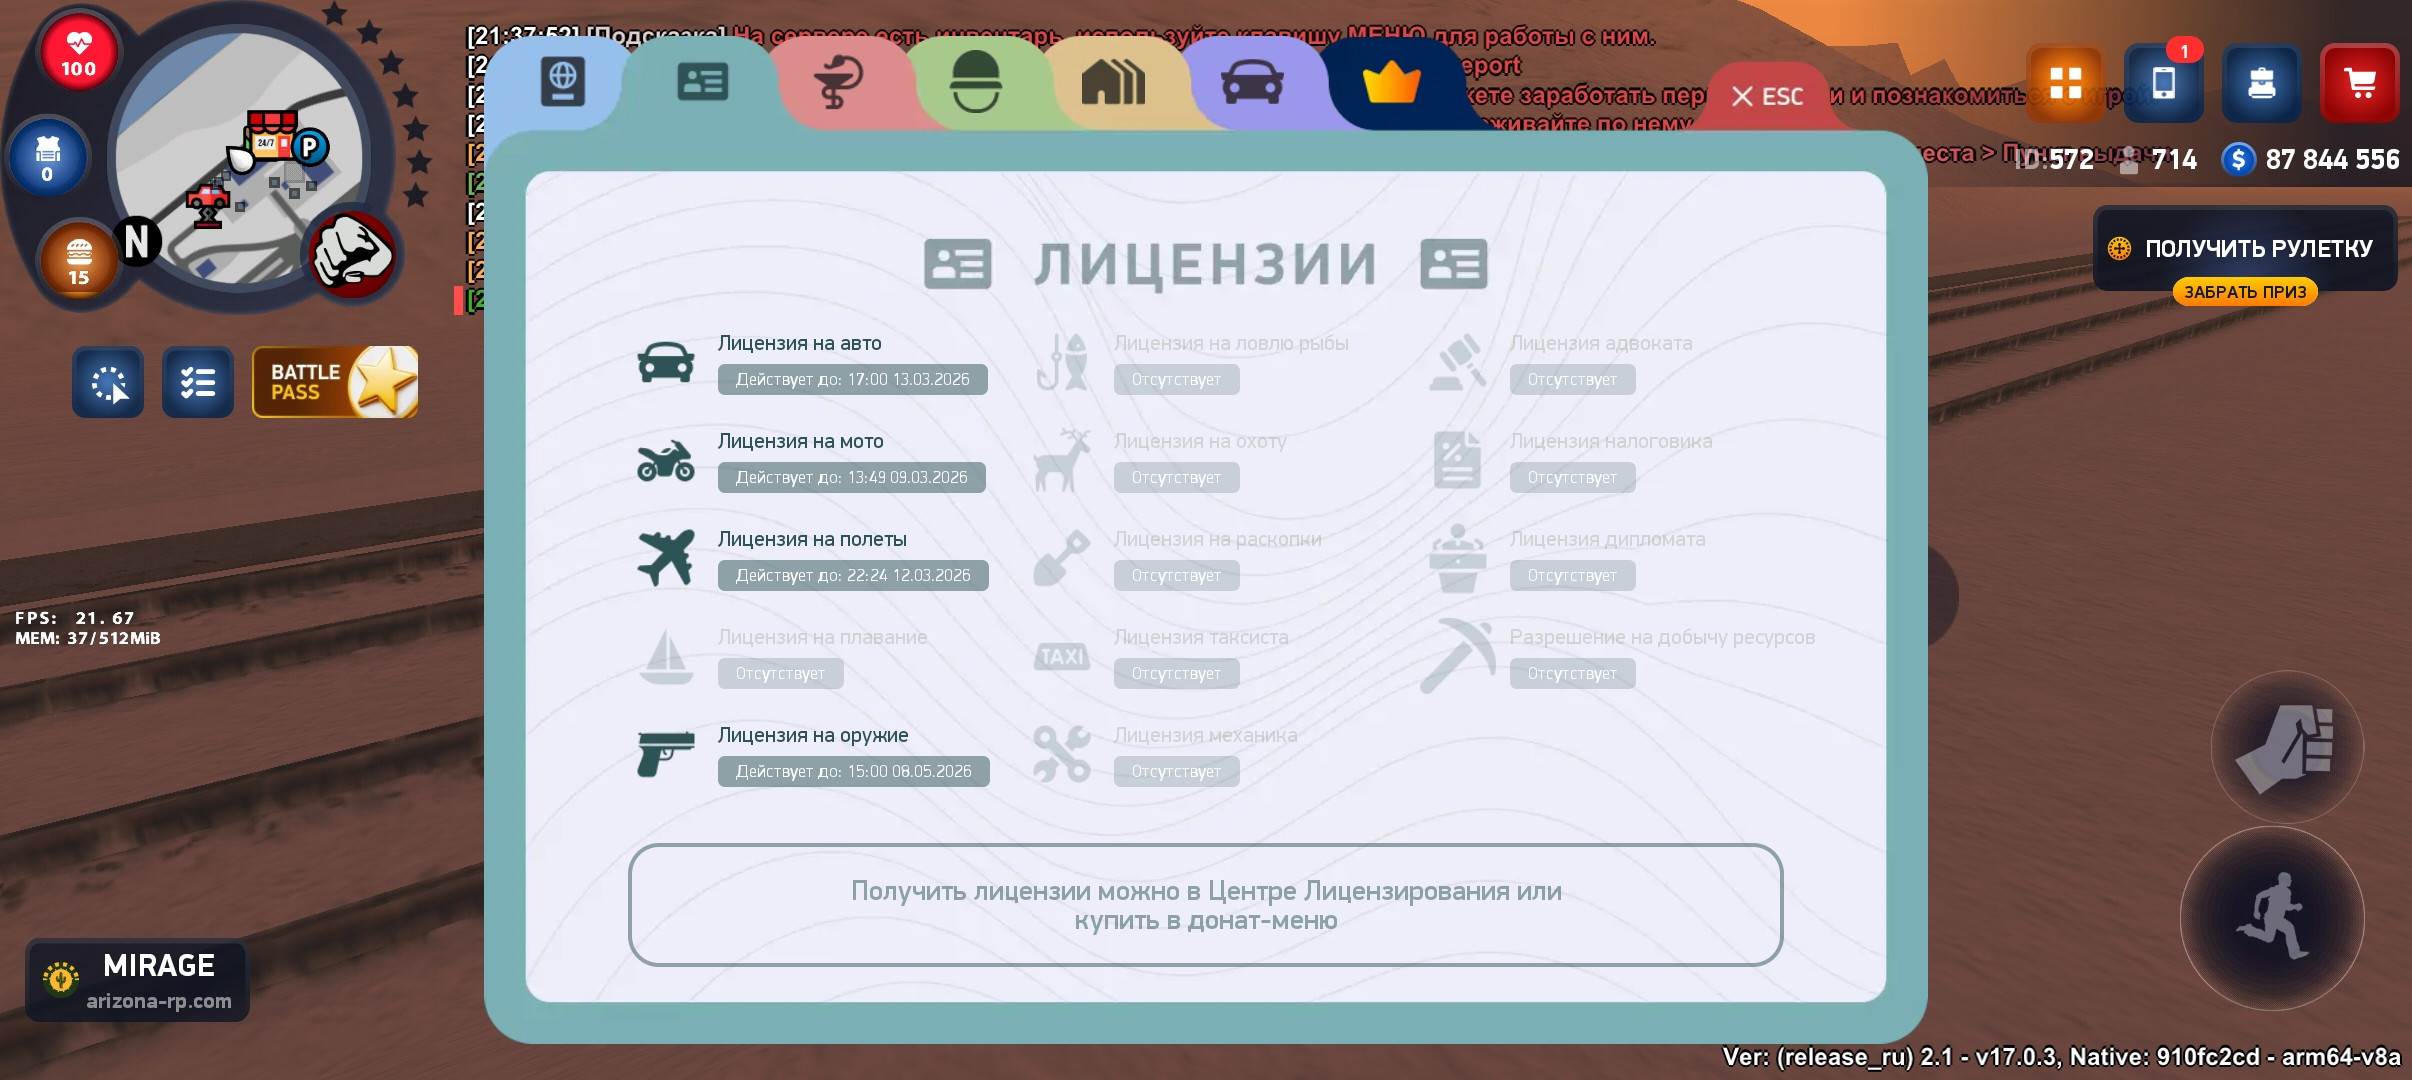Image resolution: width=2412 pixels, height=1080 pixels.
Task: Open the orange grid menu icon
Action: pos(2065,83)
